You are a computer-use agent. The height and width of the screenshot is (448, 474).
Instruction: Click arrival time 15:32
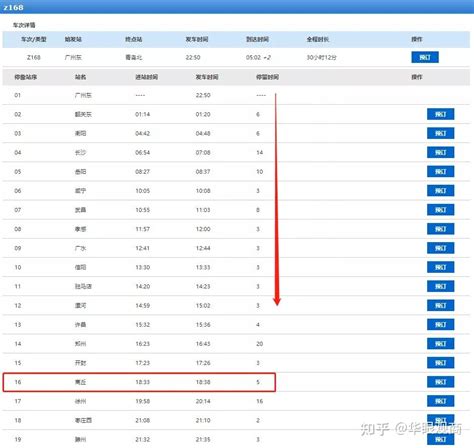coord(142,325)
